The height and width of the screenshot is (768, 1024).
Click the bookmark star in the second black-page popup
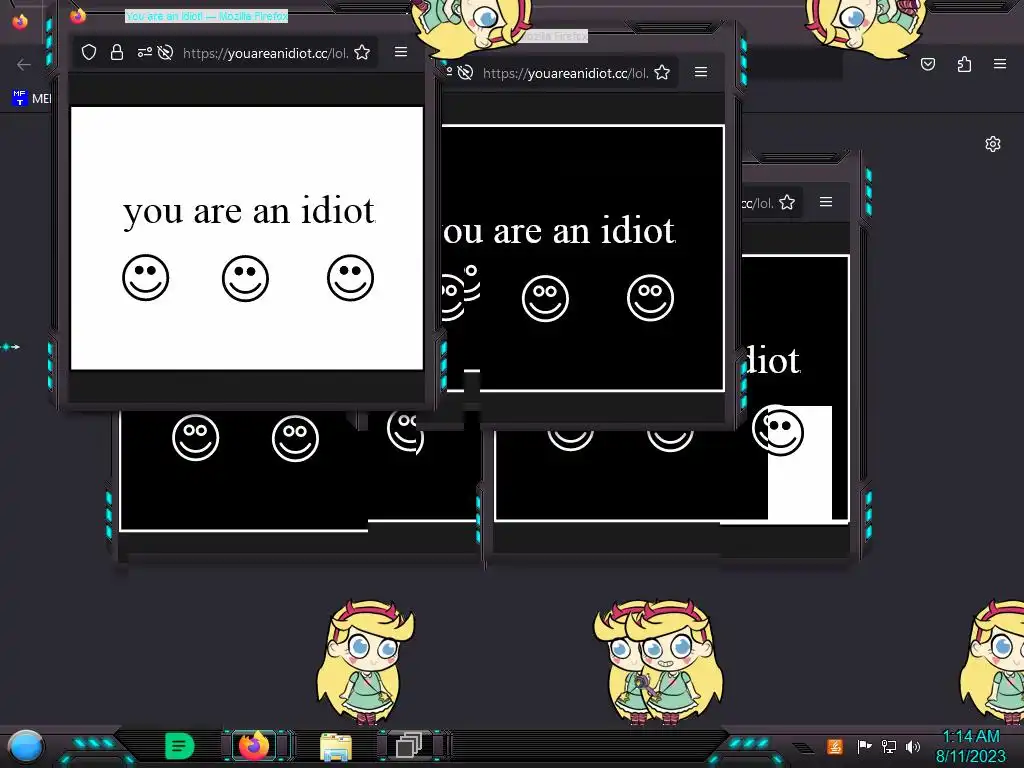pos(662,72)
